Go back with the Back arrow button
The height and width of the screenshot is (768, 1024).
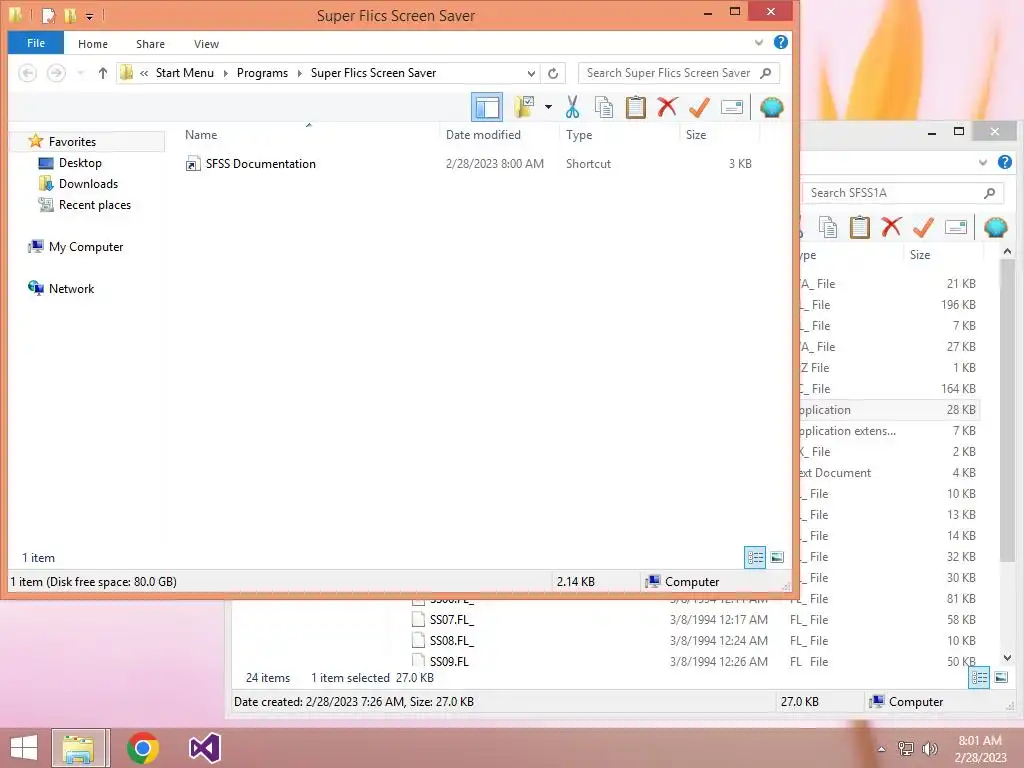coord(27,73)
